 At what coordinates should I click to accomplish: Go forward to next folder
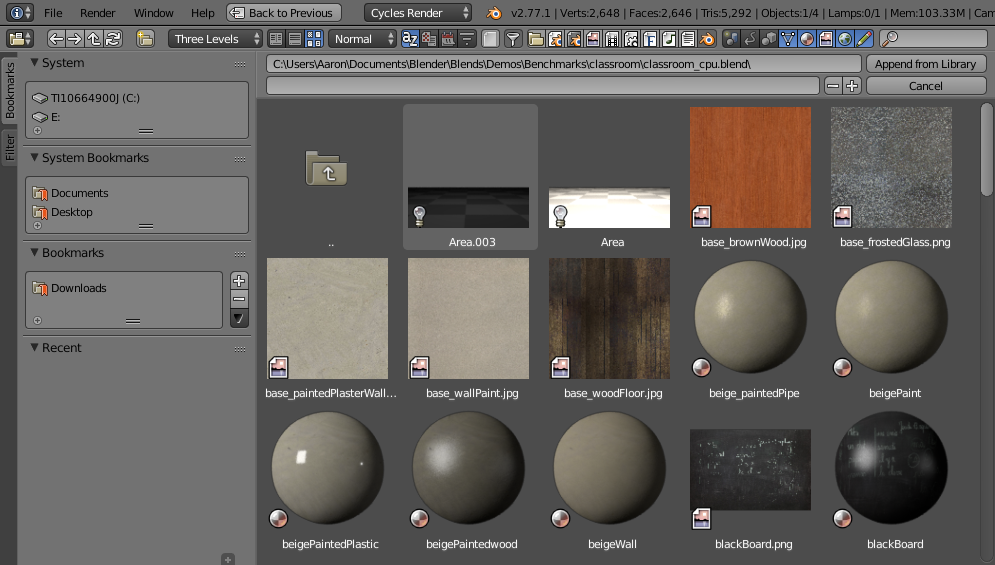click(75, 39)
